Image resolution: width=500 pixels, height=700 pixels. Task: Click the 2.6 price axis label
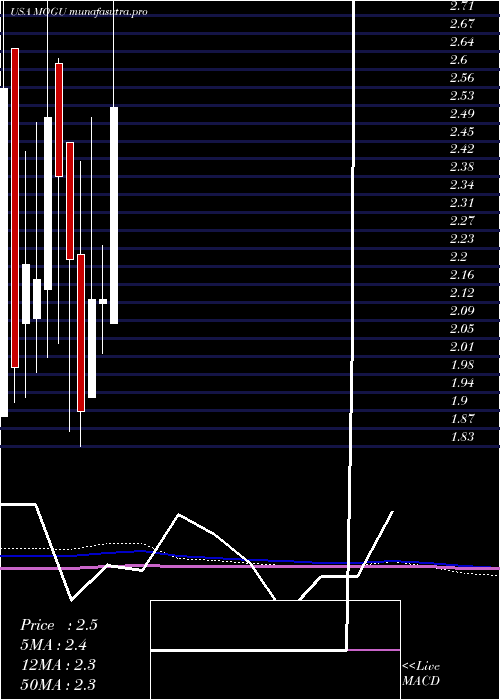point(458,60)
